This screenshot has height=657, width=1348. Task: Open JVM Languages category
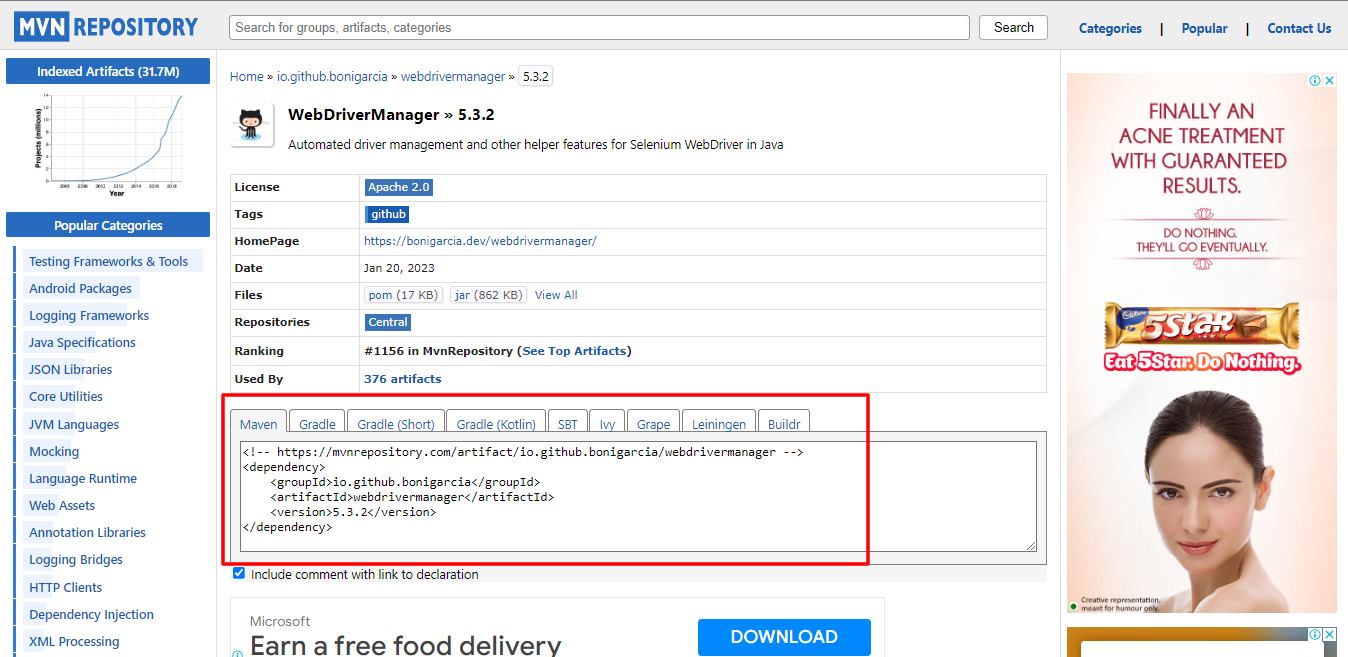coord(74,424)
